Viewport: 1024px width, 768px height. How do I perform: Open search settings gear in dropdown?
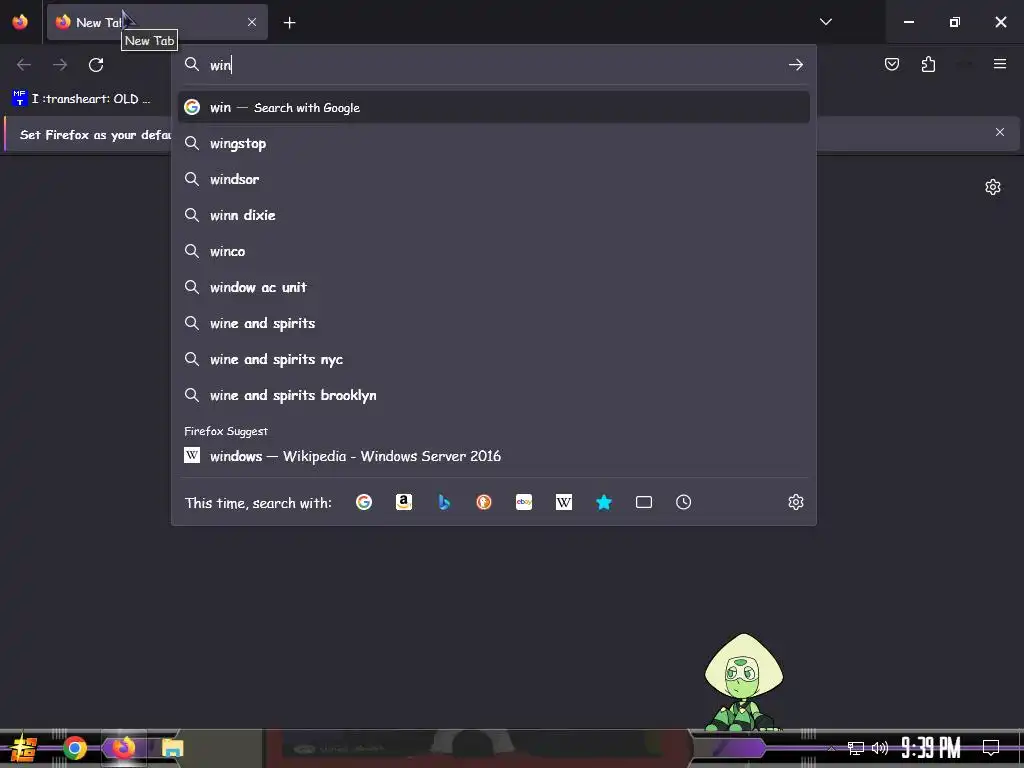(x=795, y=502)
